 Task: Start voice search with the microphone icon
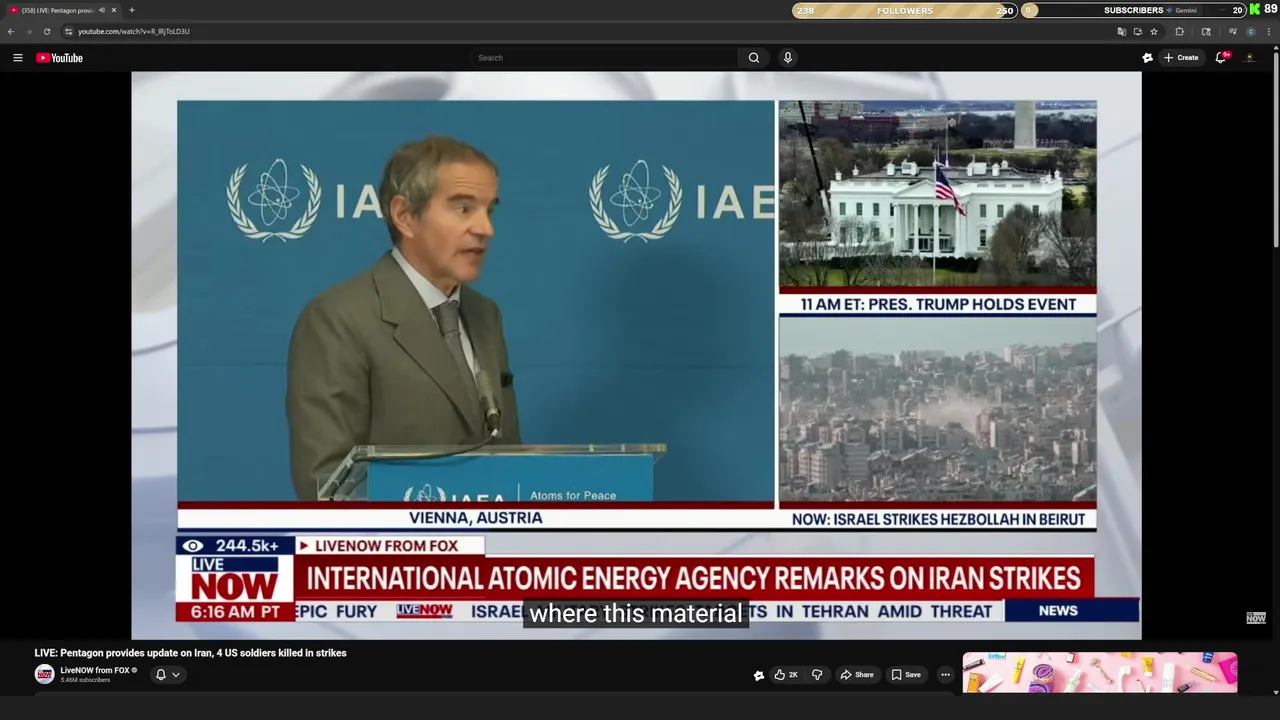coord(788,58)
